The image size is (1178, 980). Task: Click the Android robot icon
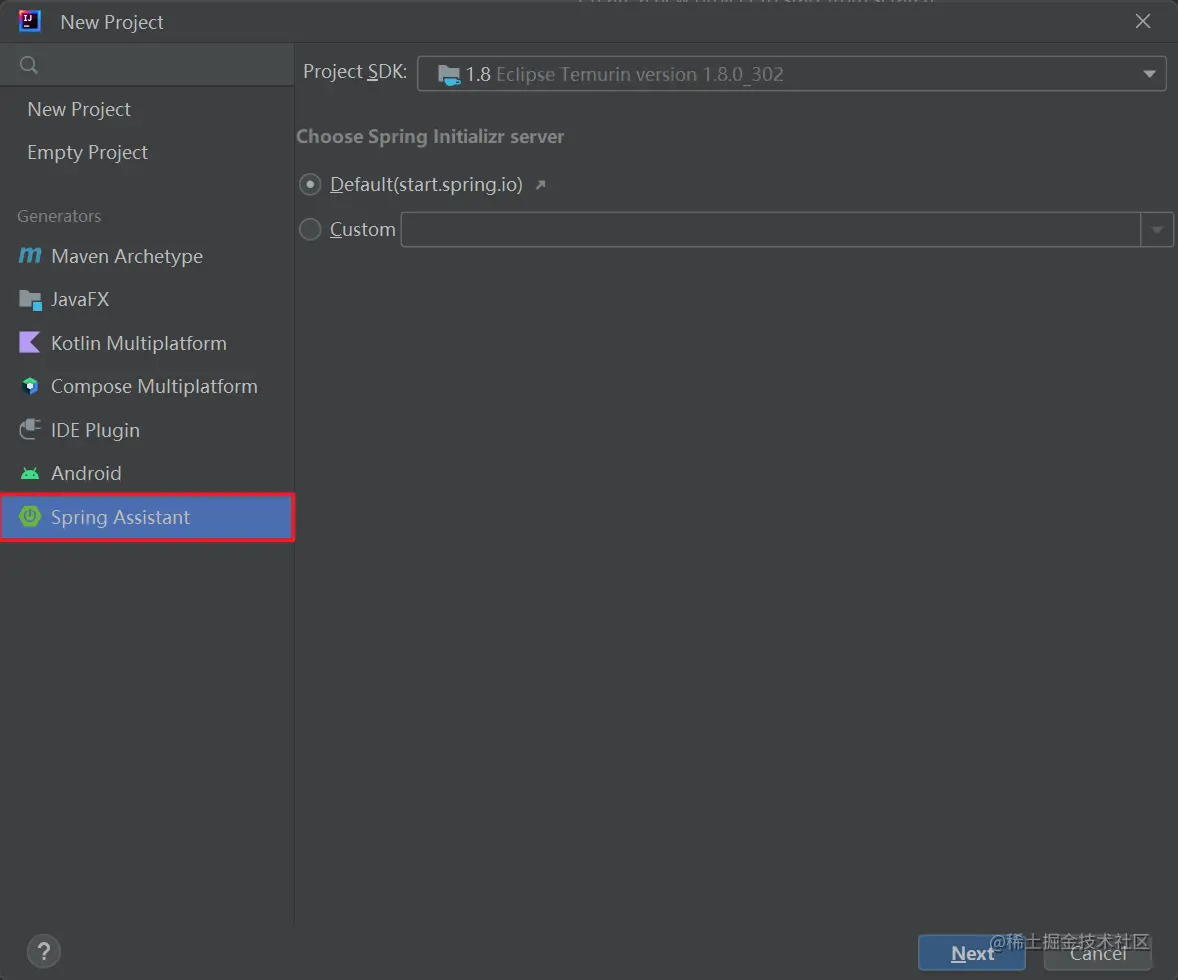30,473
